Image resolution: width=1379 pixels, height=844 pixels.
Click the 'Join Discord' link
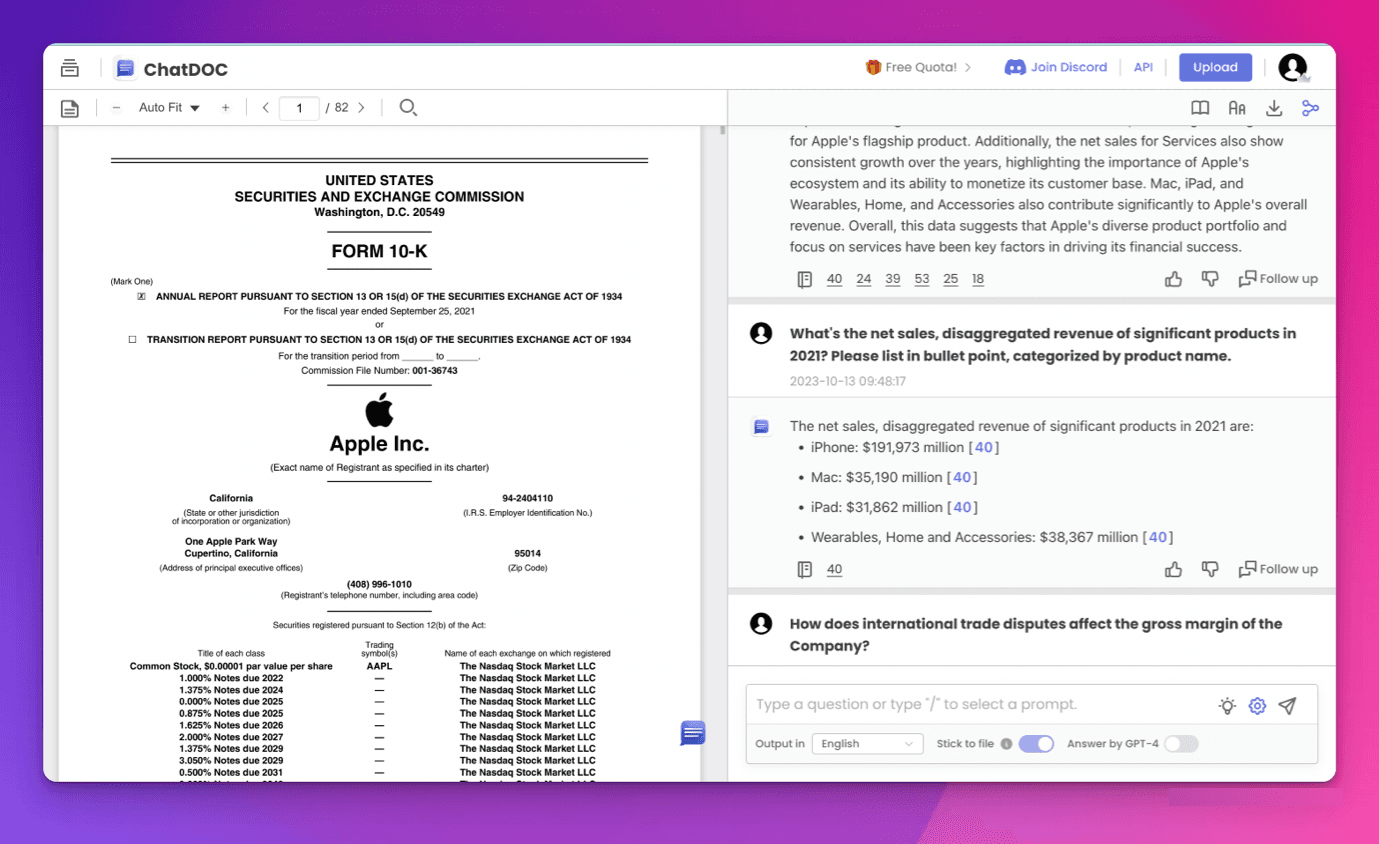(1056, 67)
